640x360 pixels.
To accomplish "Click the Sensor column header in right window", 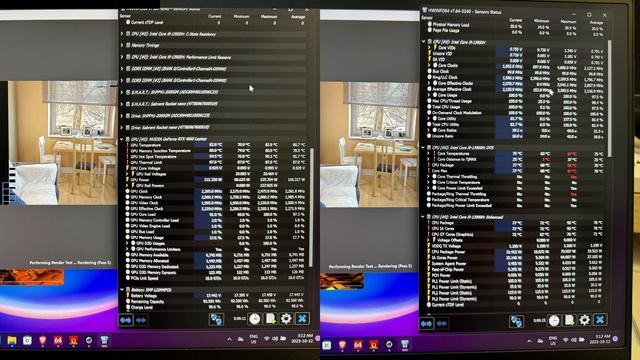I will [x=427, y=18].
